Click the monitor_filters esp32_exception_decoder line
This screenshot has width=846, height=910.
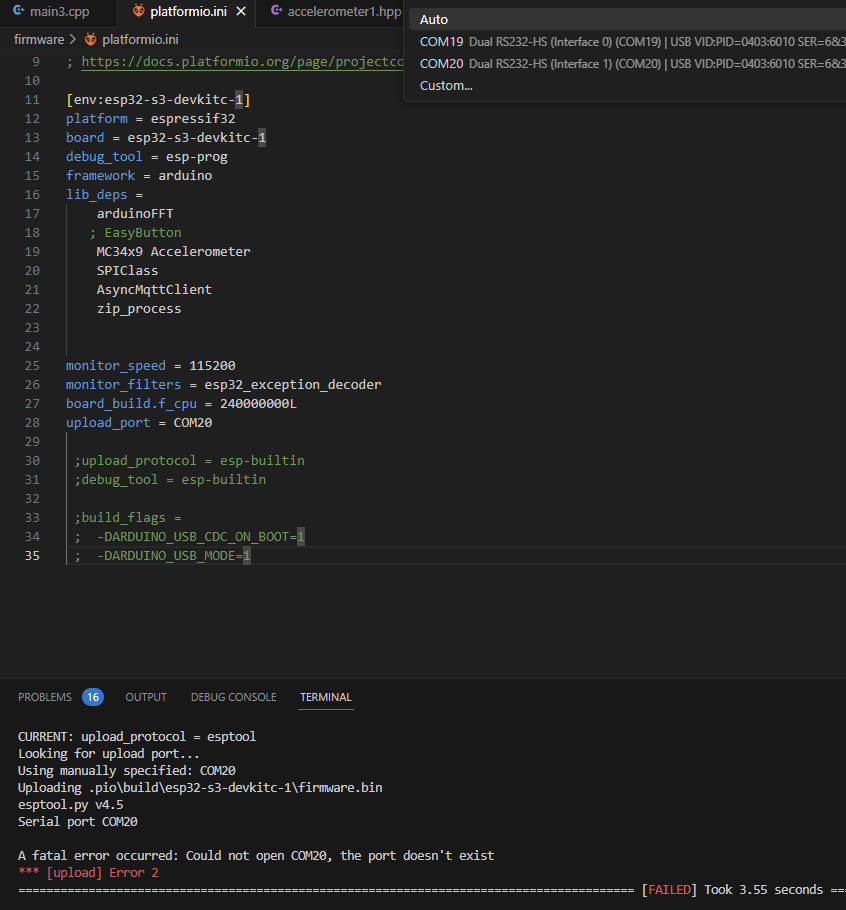click(223, 385)
